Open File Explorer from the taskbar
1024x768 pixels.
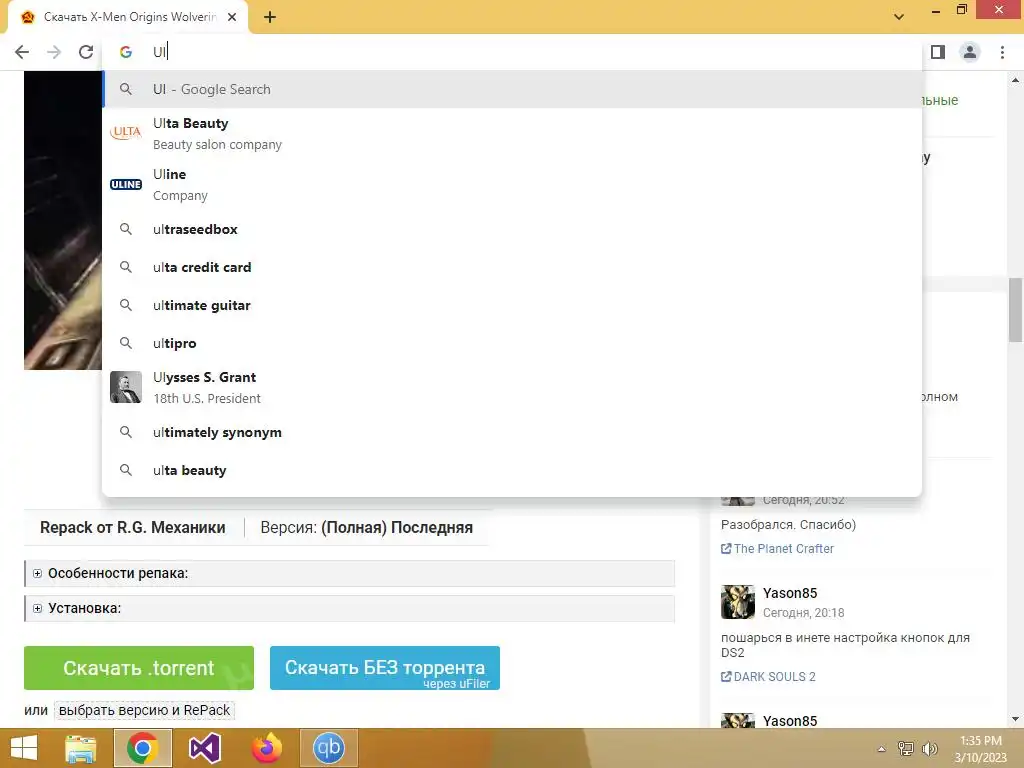click(x=80, y=748)
